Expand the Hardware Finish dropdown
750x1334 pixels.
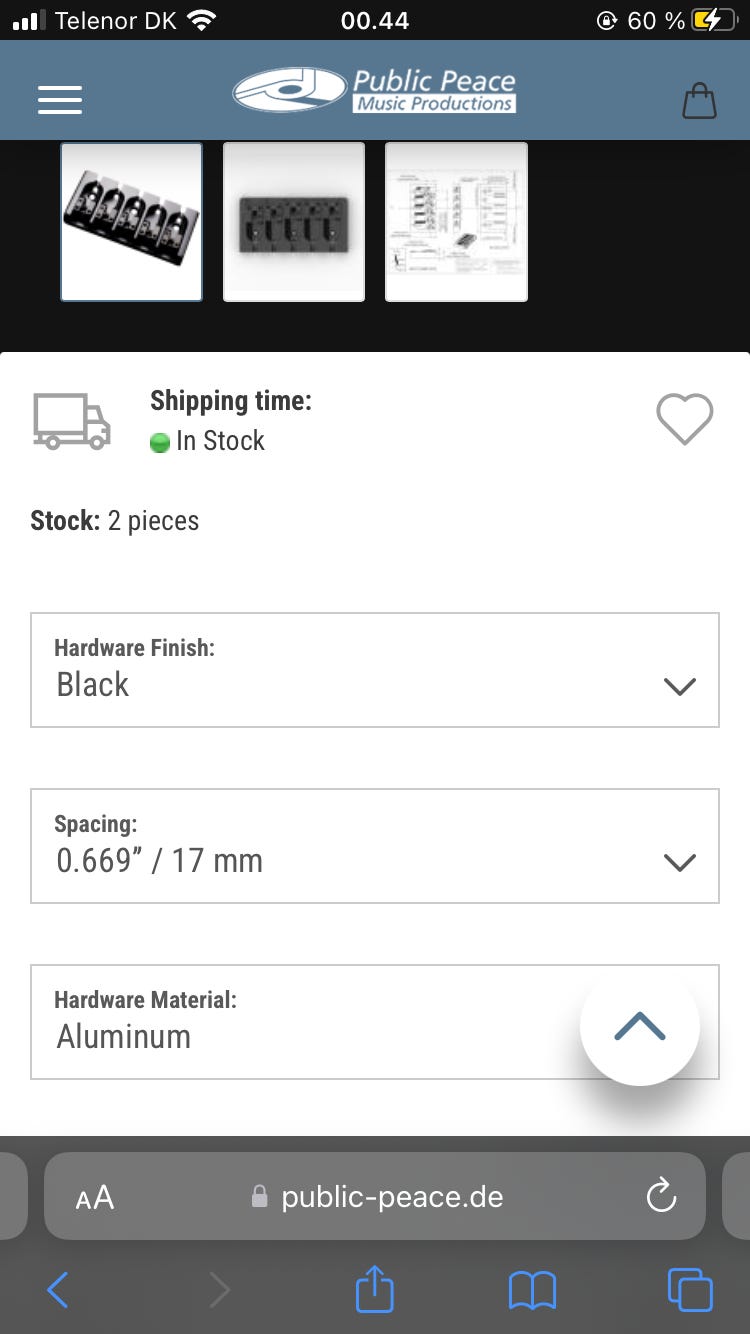(375, 670)
